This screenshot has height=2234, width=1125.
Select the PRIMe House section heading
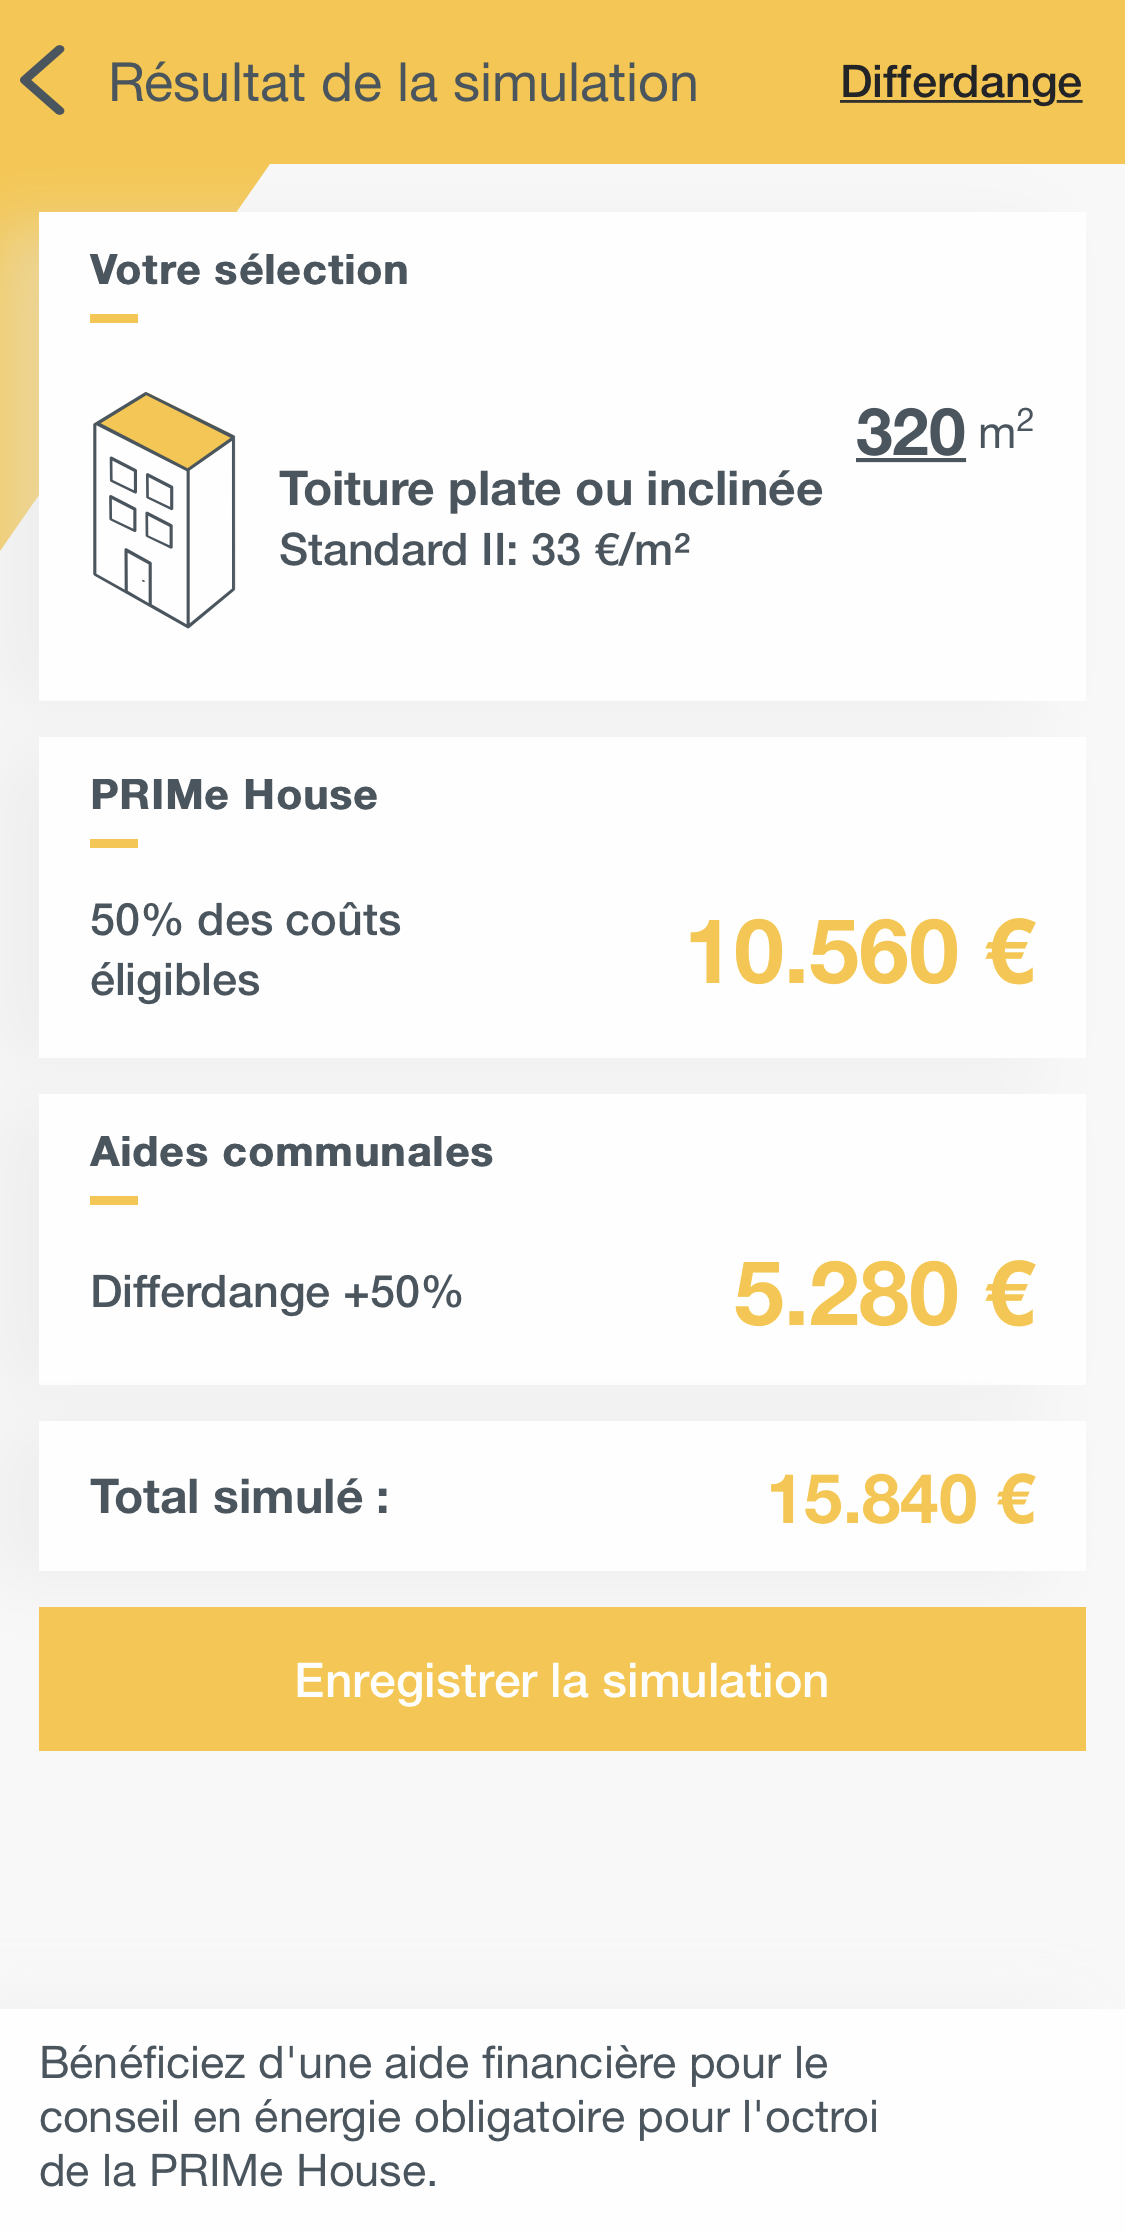[x=234, y=795]
